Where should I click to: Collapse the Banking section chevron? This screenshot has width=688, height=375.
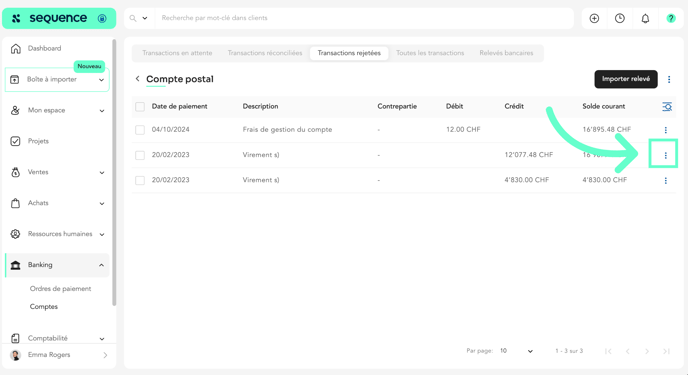pos(101,265)
